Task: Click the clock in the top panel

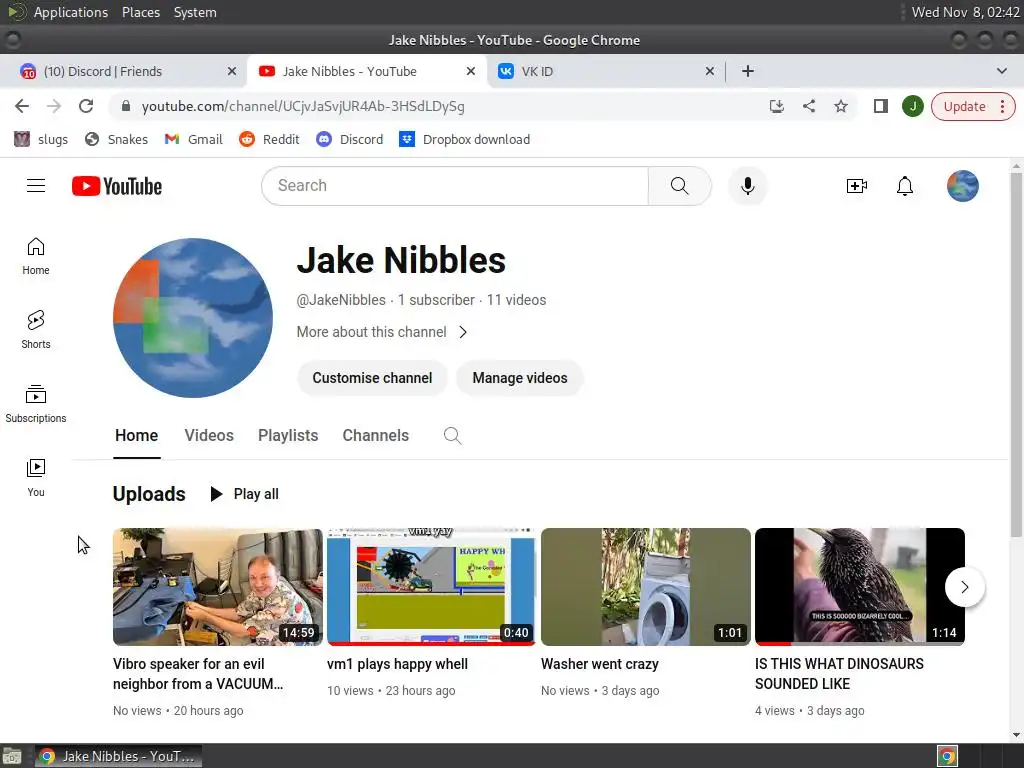Action: point(965,12)
